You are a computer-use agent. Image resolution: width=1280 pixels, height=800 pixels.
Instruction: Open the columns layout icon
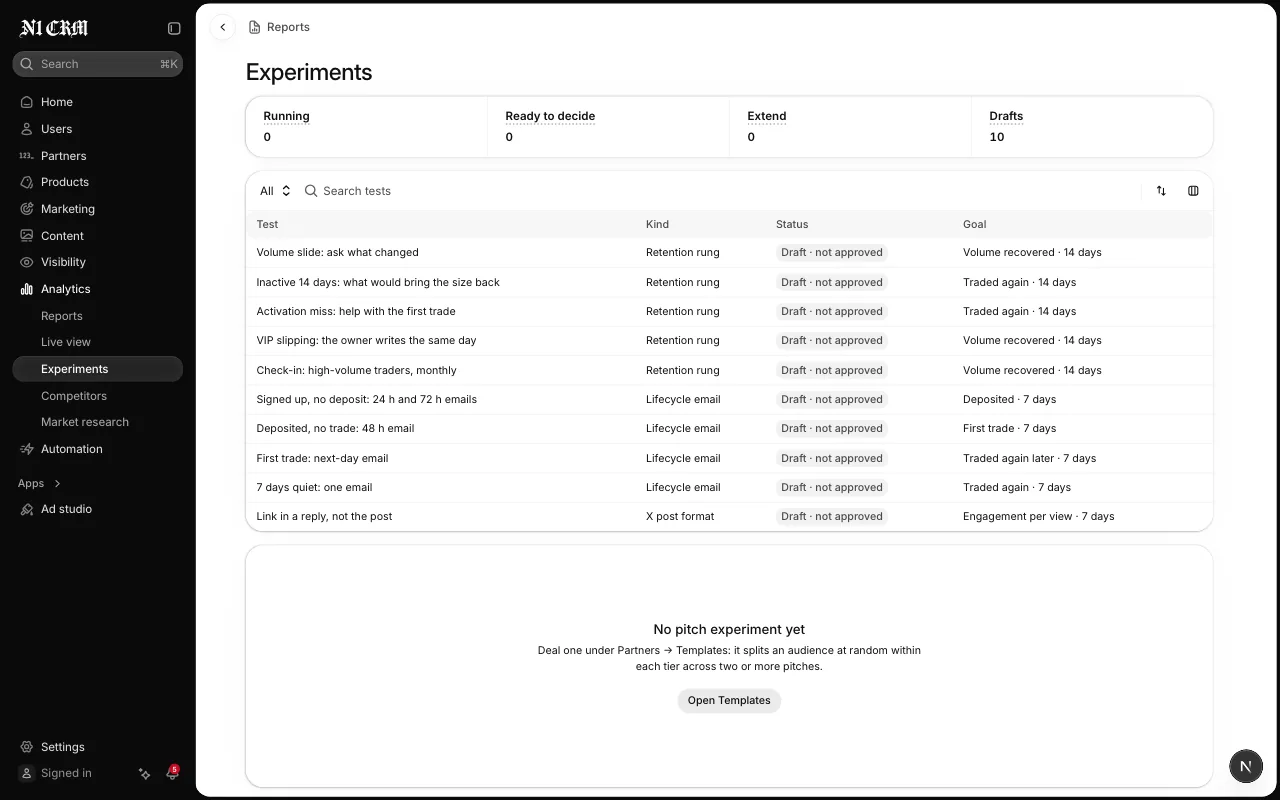click(x=1193, y=191)
